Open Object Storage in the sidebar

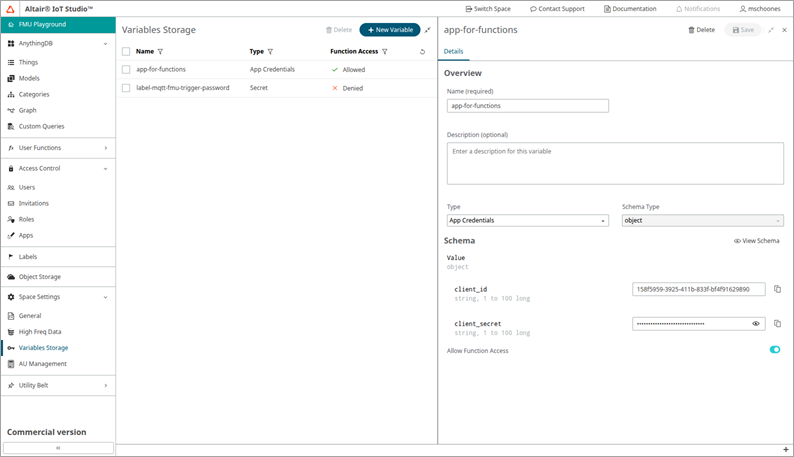click(40, 277)
